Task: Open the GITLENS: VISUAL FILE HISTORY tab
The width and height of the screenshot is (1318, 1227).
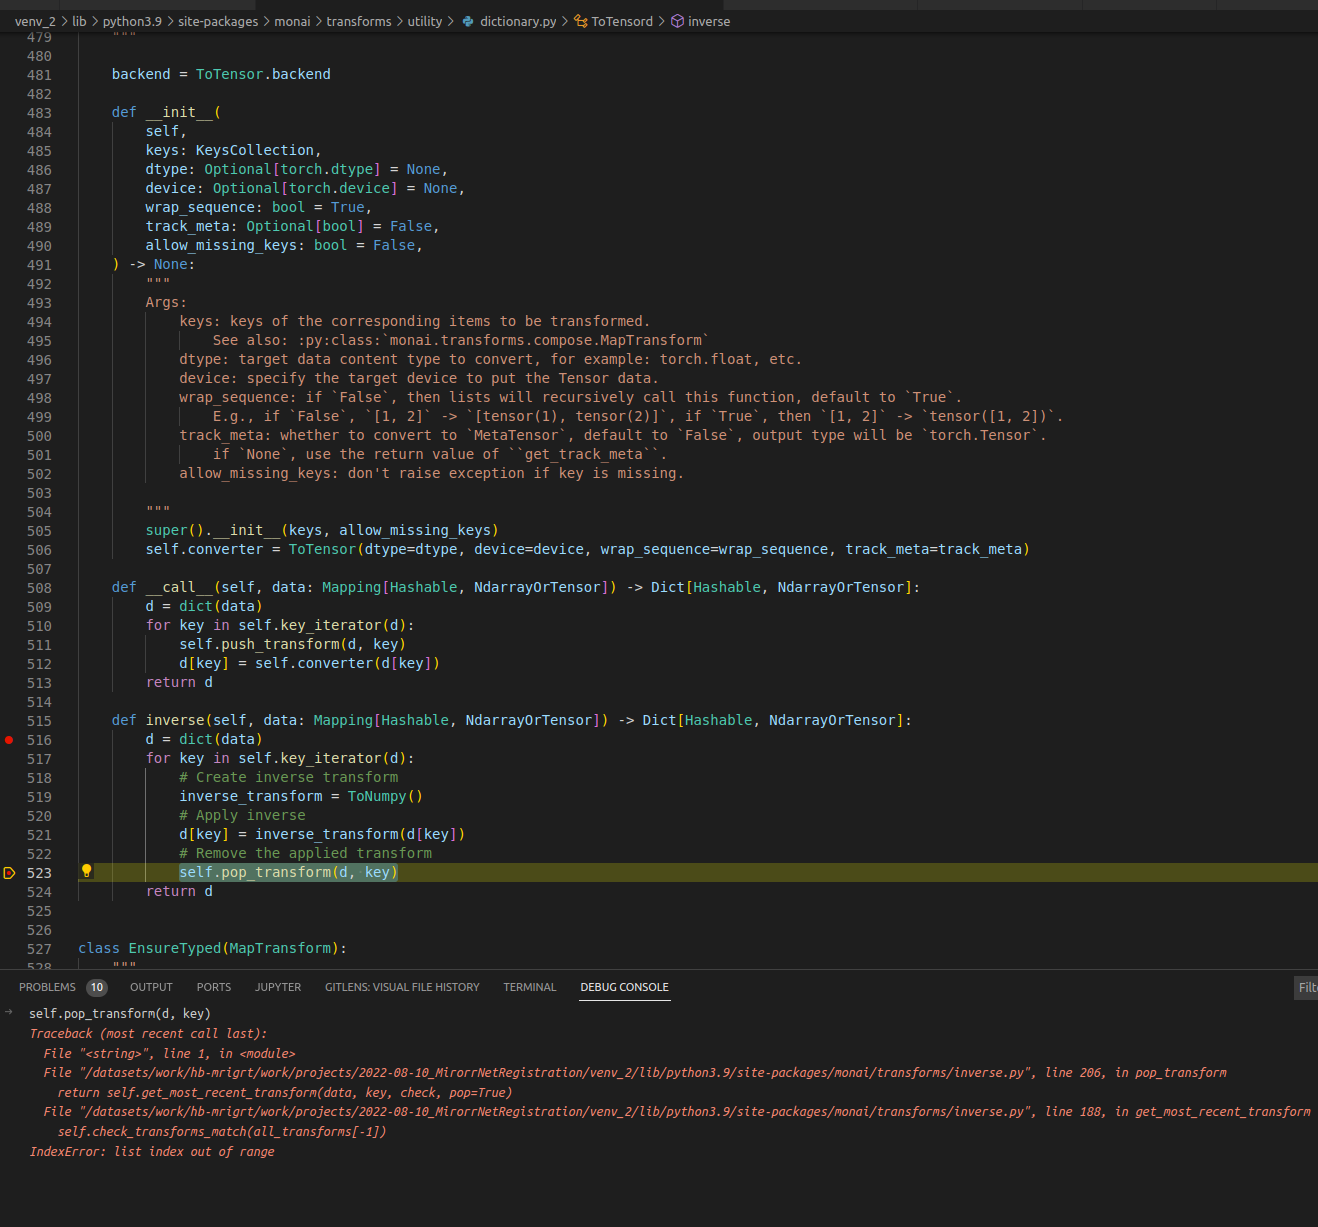Action: (402, 987)
